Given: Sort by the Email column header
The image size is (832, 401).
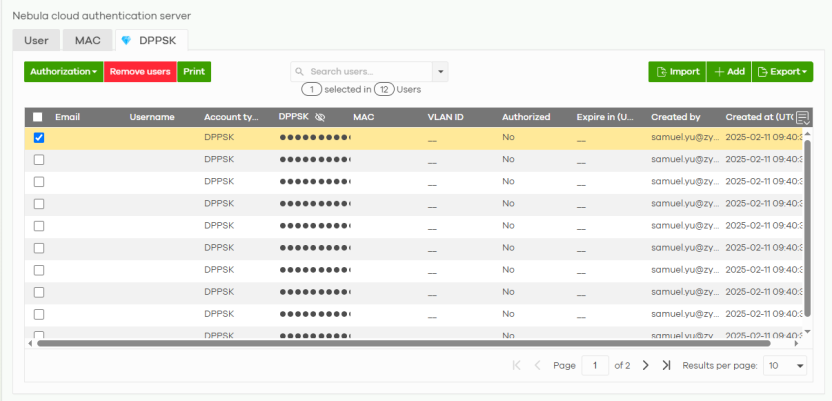Looking at the screenshot, I should tap(67, 117).
